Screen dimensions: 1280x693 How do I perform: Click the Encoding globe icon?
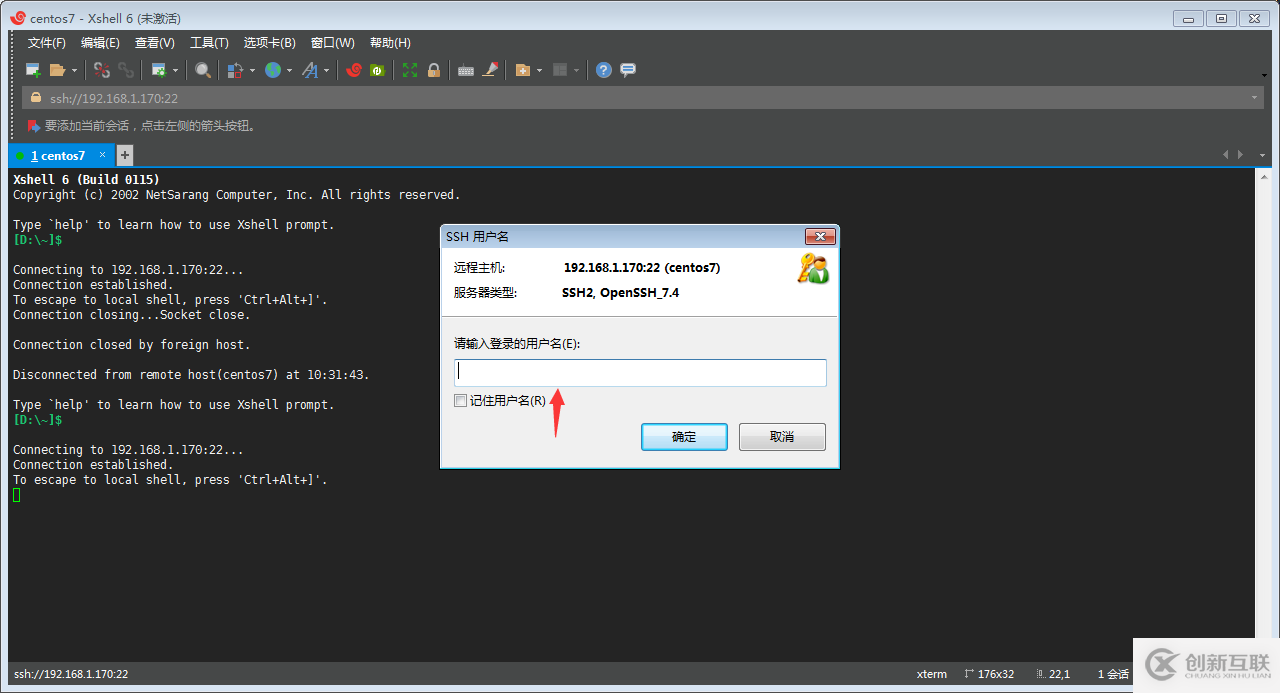[273, 70]
